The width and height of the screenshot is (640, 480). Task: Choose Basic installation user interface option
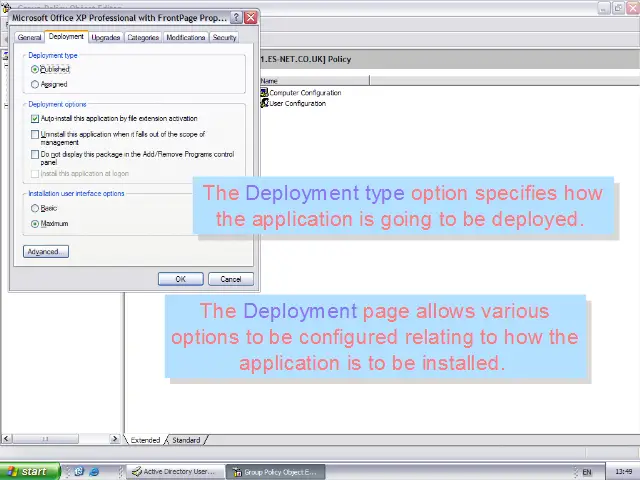pyautogui.click(x=35, y=209)
